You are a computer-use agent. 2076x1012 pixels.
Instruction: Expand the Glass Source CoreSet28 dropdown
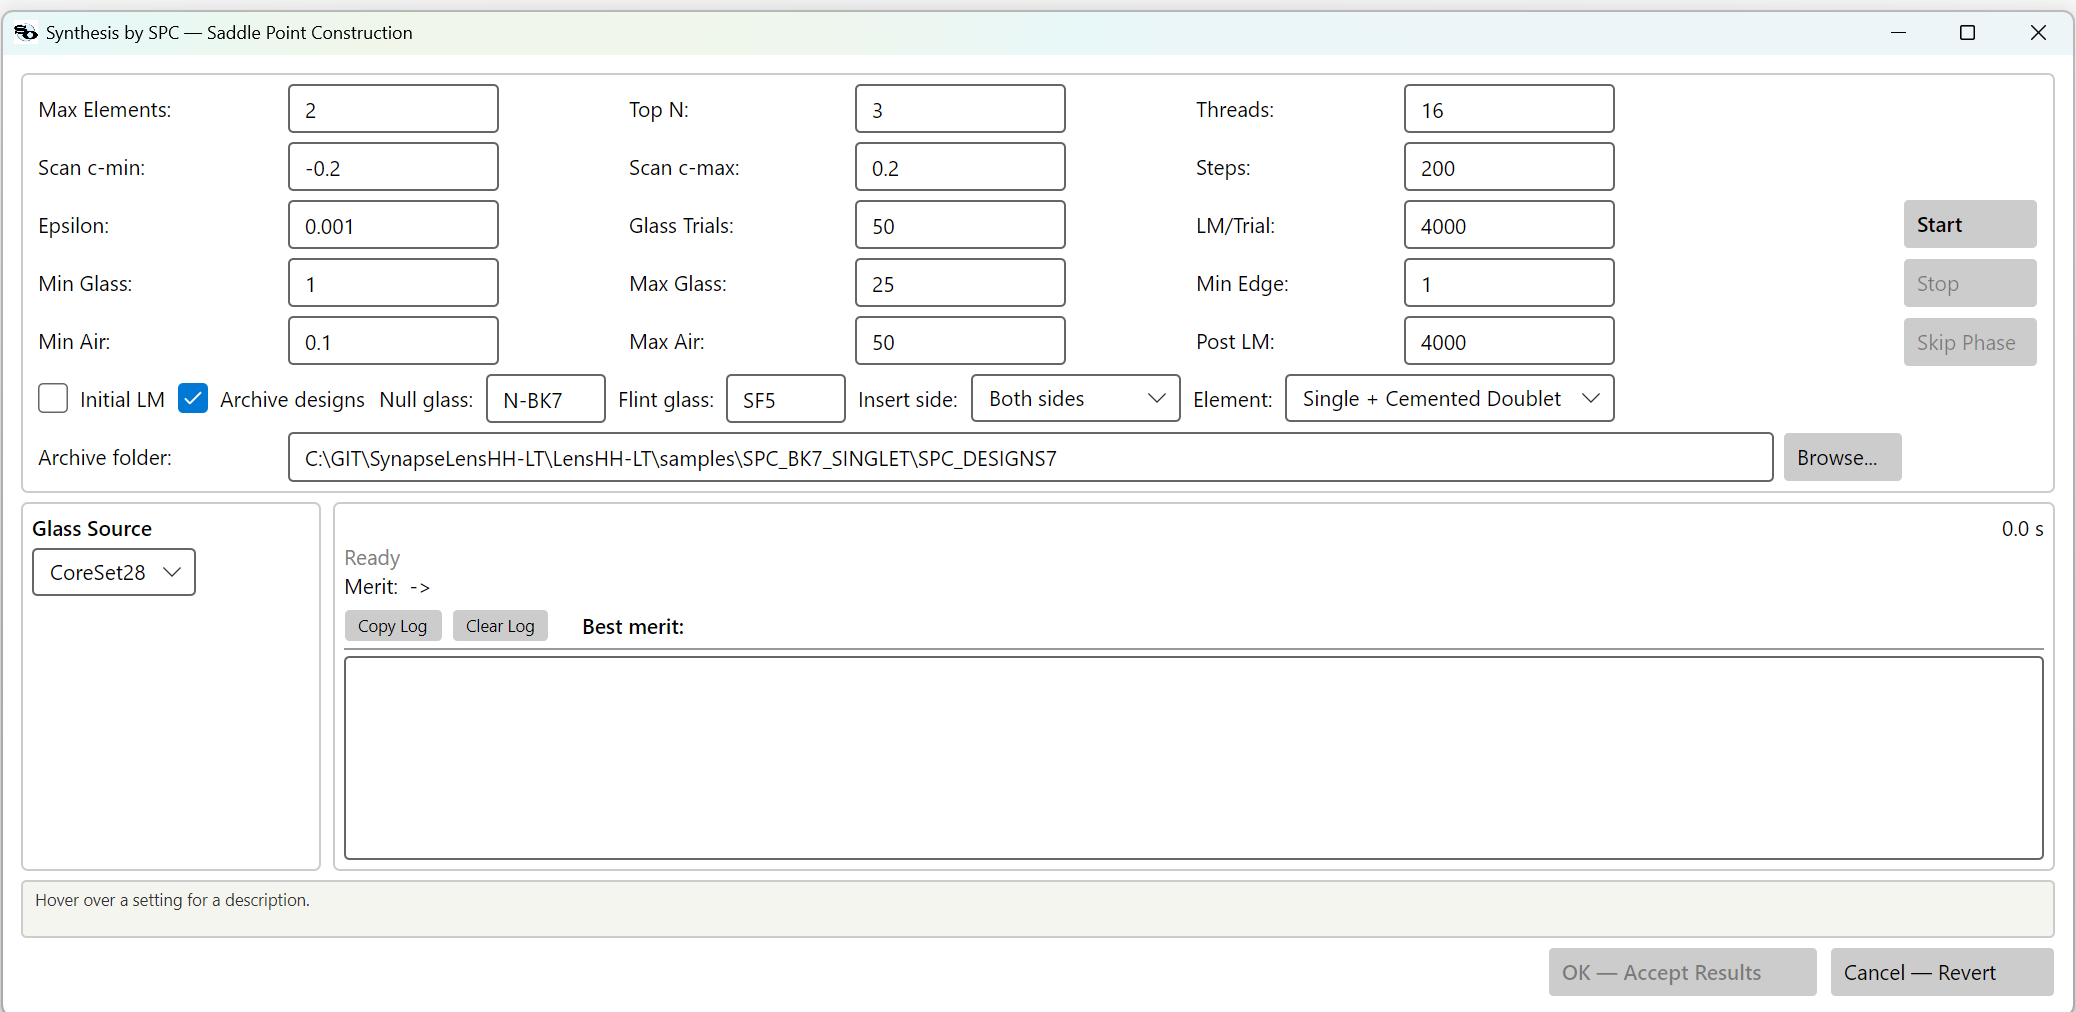click(114, 573)
